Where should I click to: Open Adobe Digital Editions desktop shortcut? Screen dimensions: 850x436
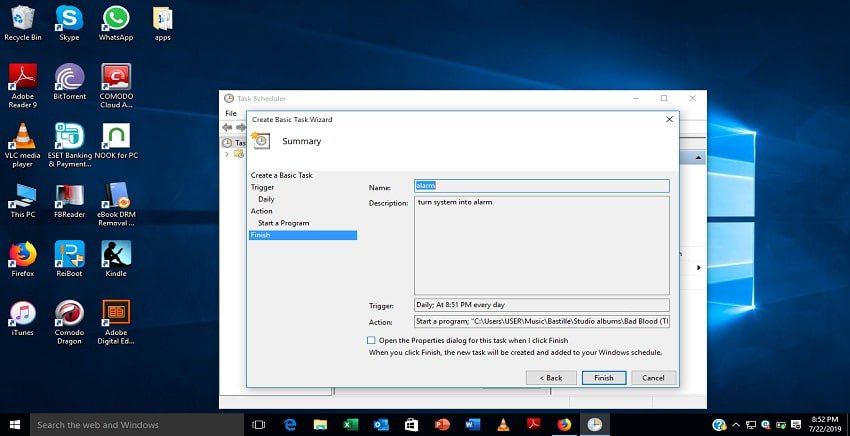[x=116, y=322]
